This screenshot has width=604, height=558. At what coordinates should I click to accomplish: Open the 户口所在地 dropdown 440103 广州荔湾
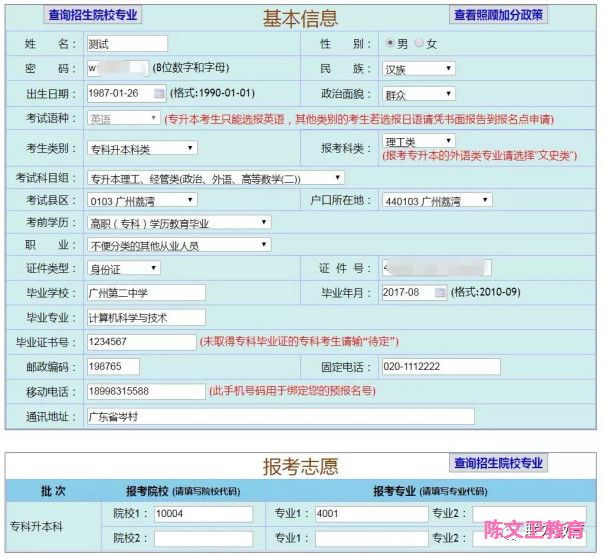point(437,201)
